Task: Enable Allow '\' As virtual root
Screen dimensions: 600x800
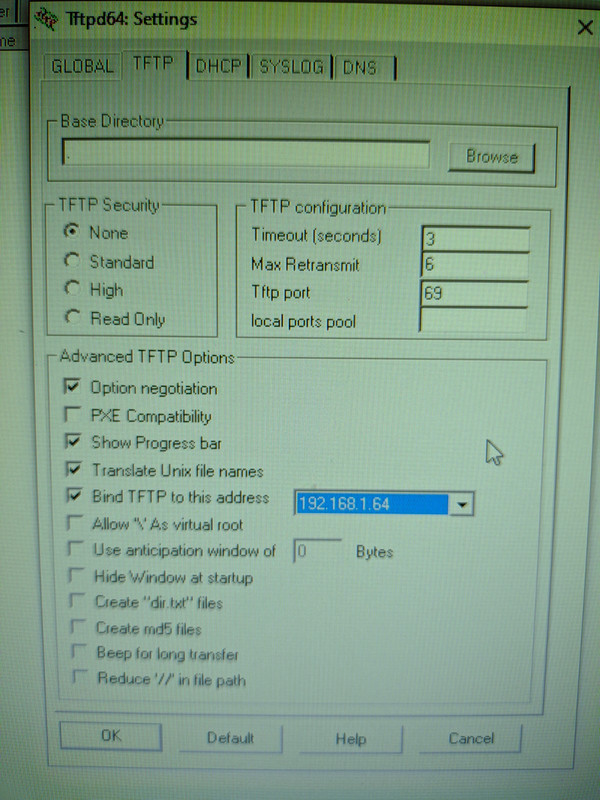Action: 75,522
